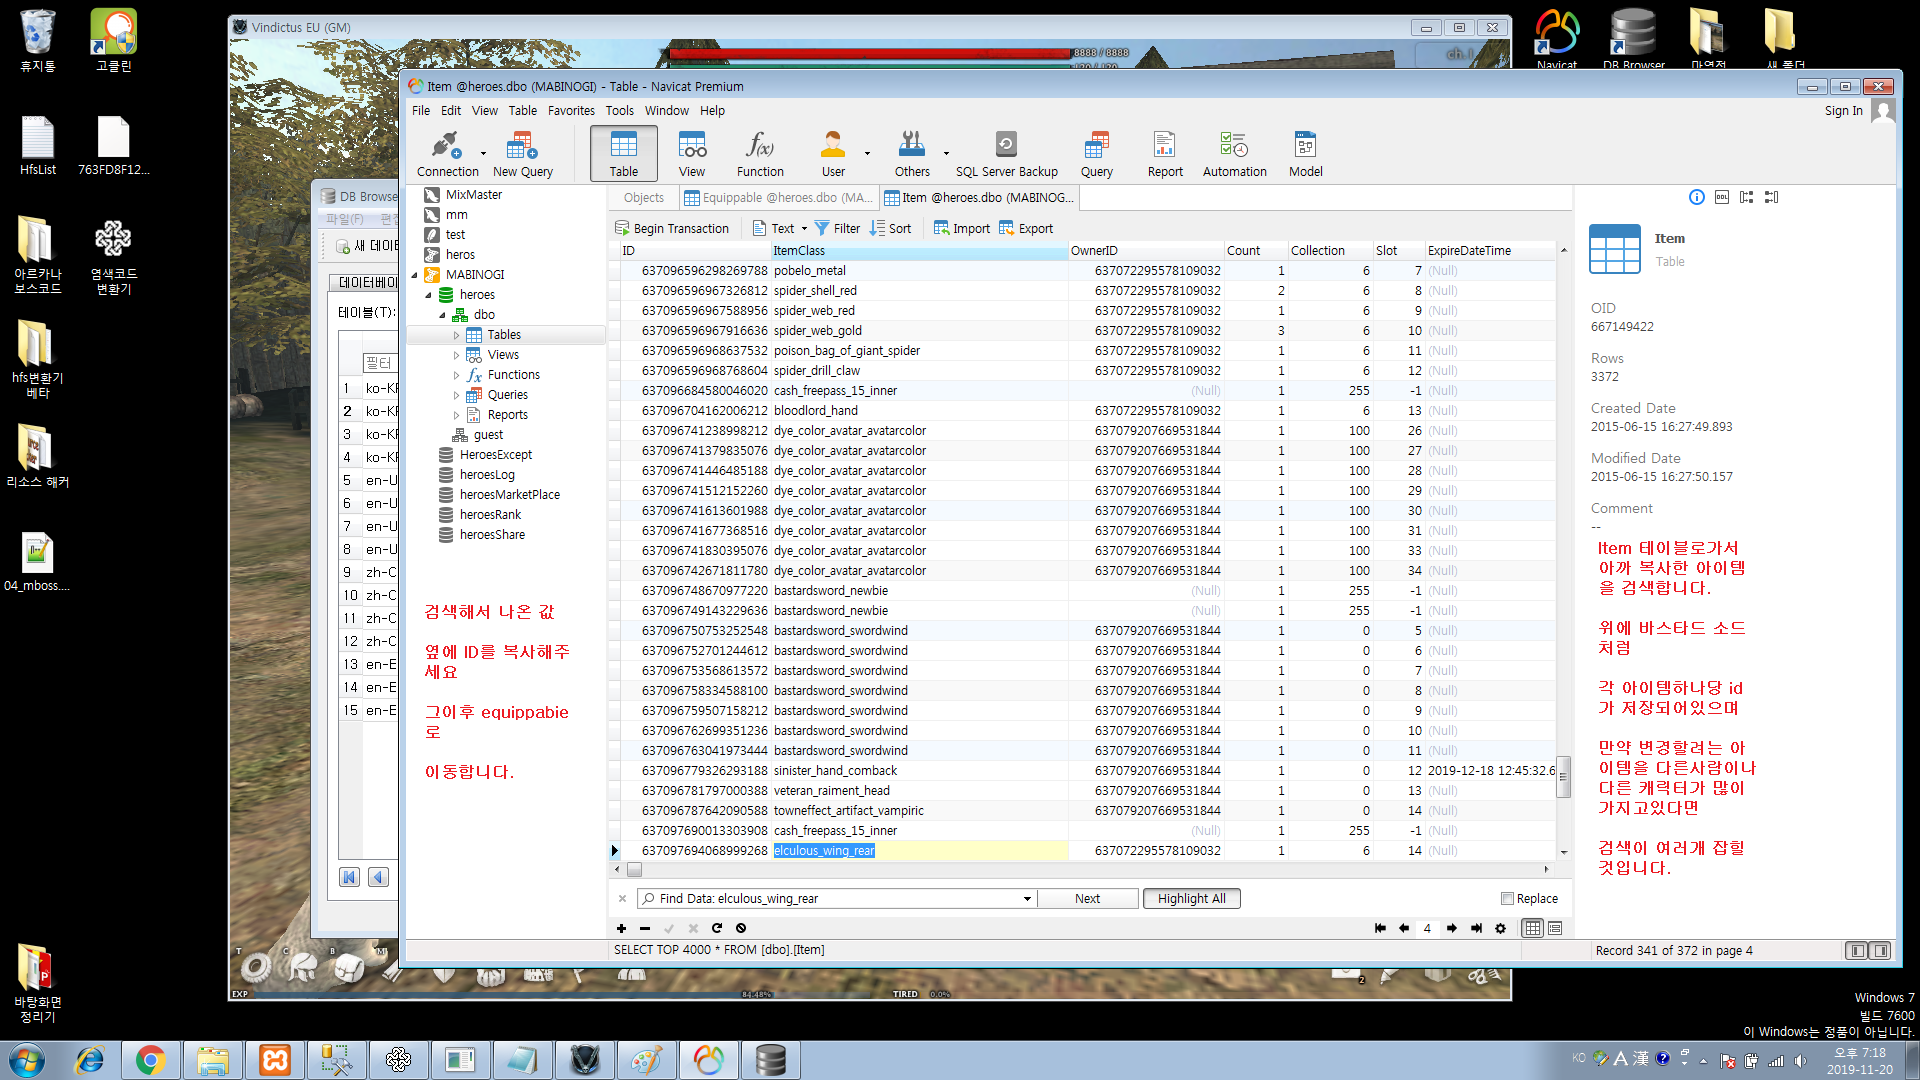The image size is (1920, 1080).
Task: Switch to grid view
Action: tap(1532, 928)
